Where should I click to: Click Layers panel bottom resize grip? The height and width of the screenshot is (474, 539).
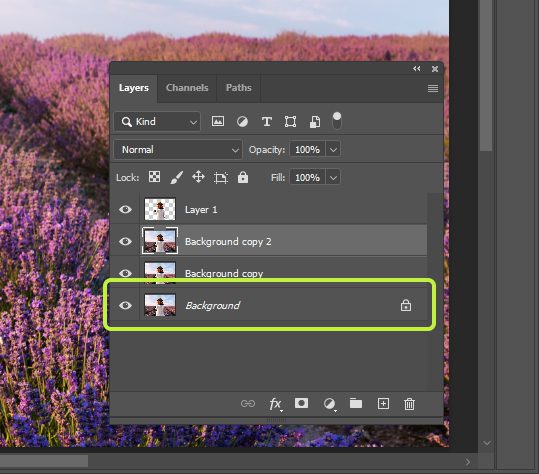pos(276,420)
